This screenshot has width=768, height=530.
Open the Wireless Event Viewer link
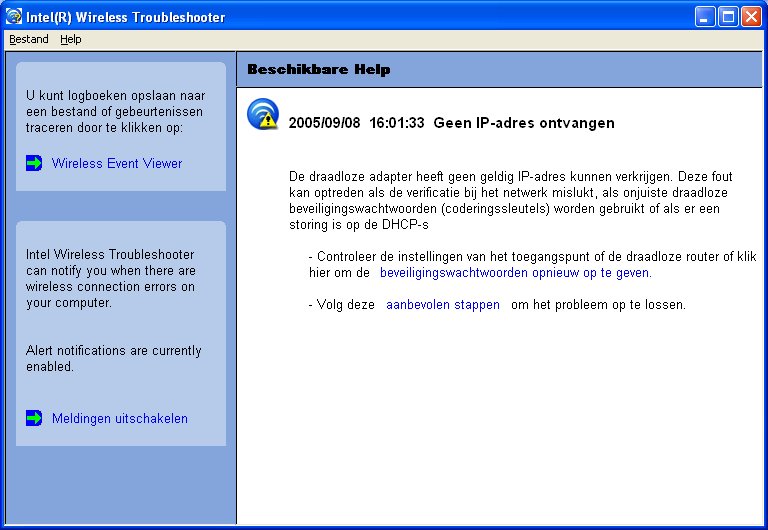117,163
